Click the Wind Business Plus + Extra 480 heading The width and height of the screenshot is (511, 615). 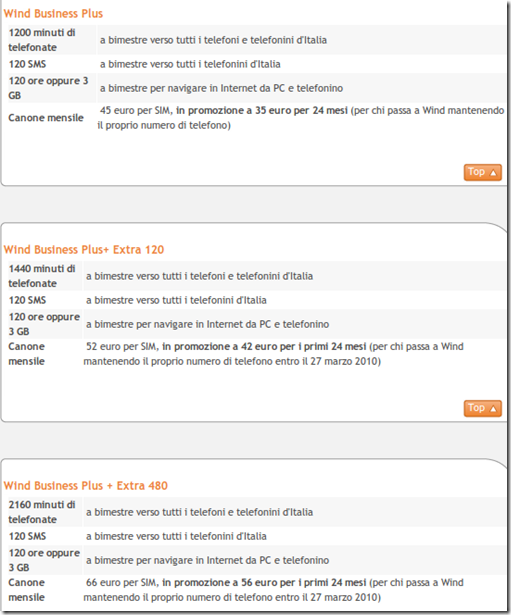coord(85,486)
